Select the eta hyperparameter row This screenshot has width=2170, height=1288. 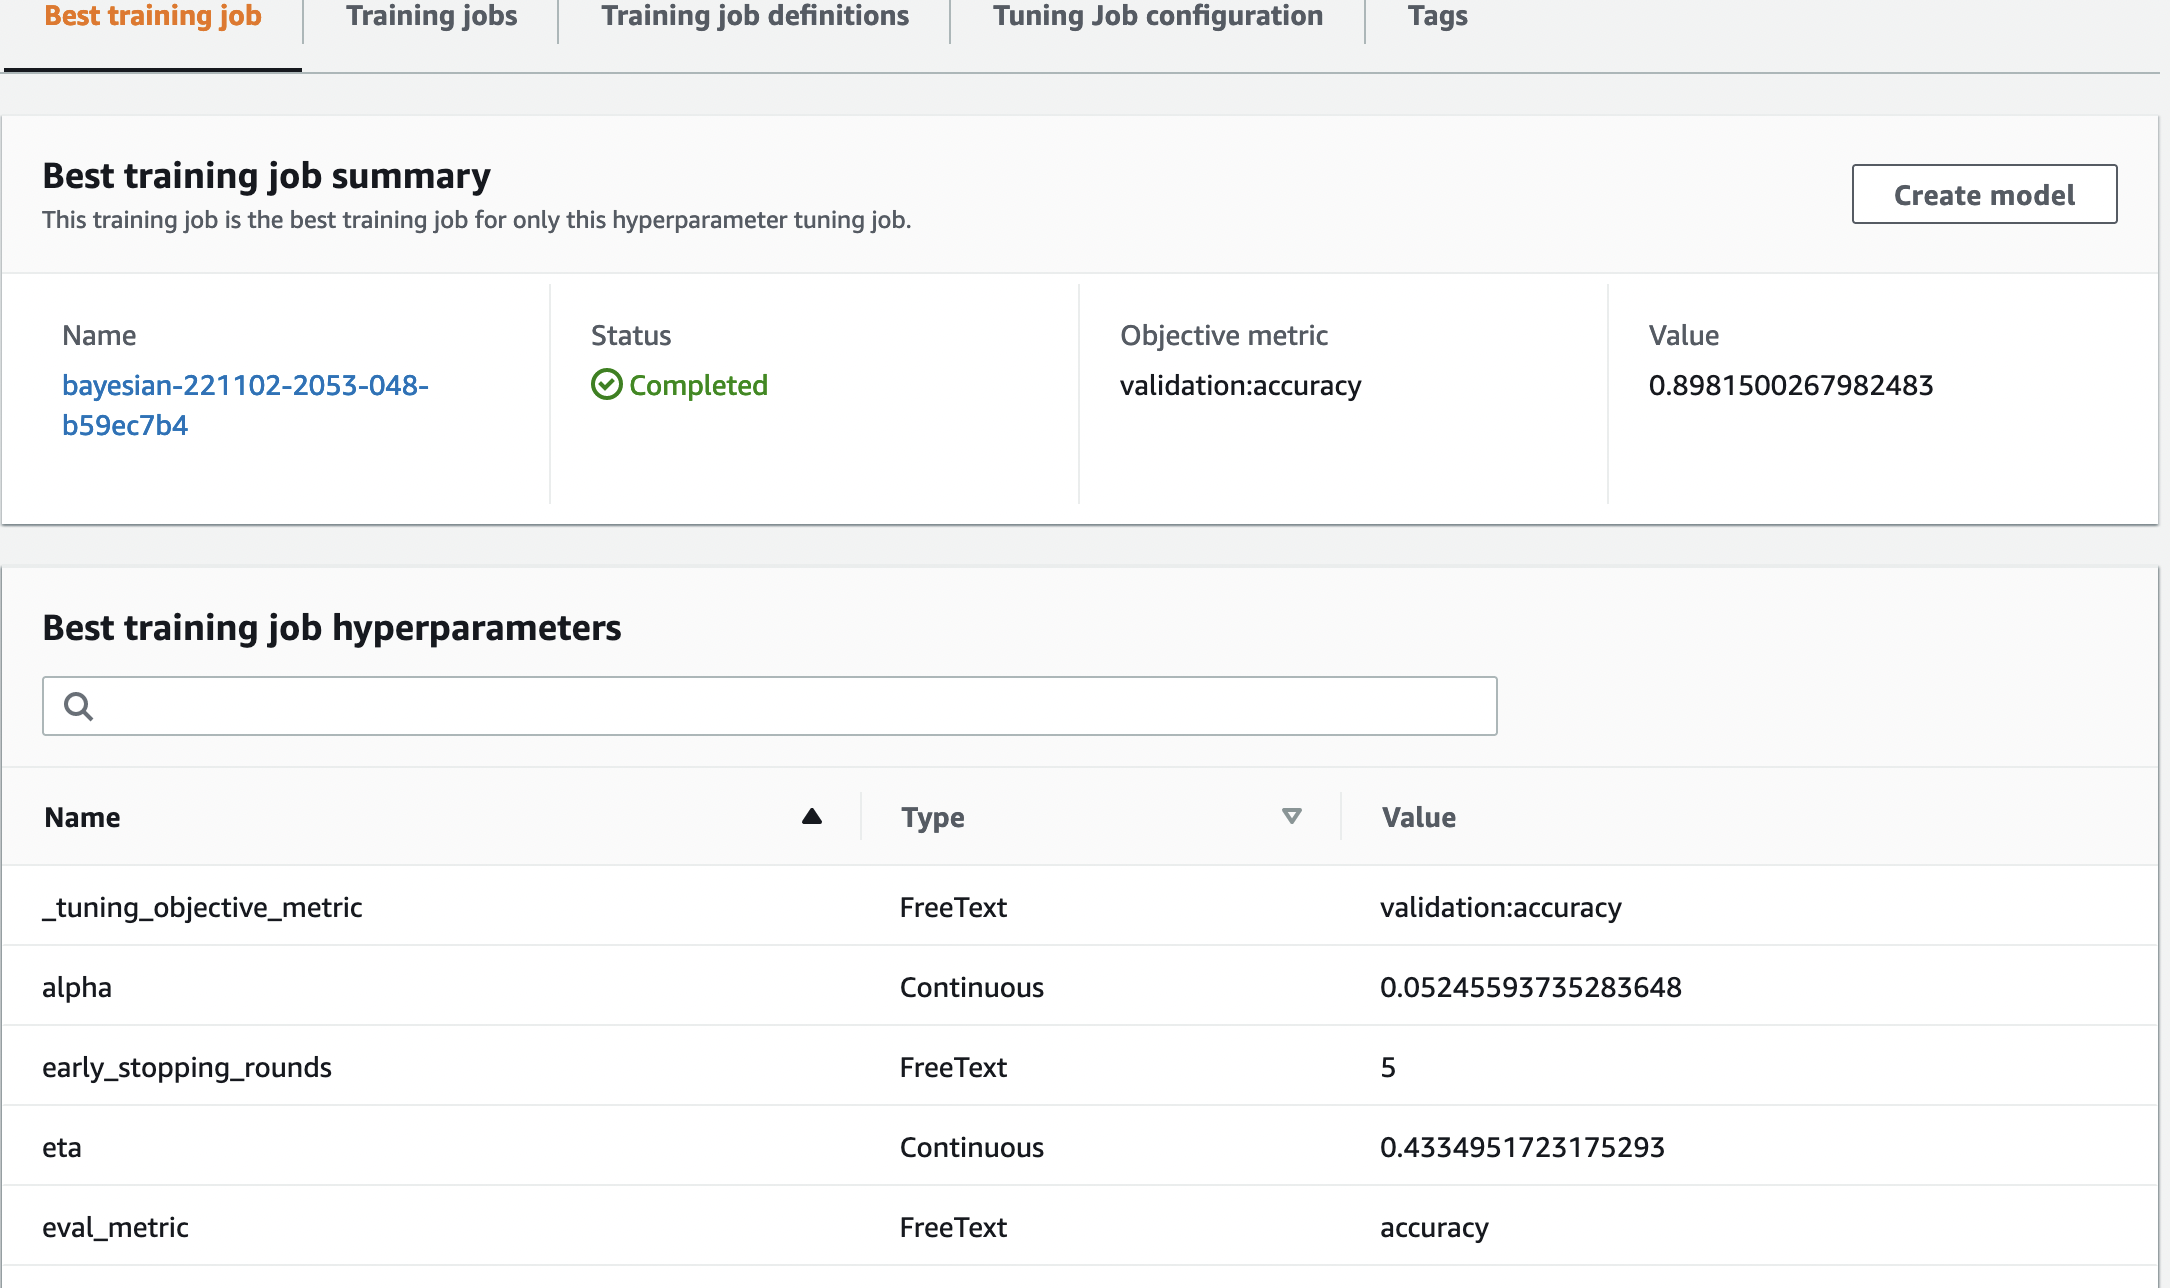coord(62,1147)
